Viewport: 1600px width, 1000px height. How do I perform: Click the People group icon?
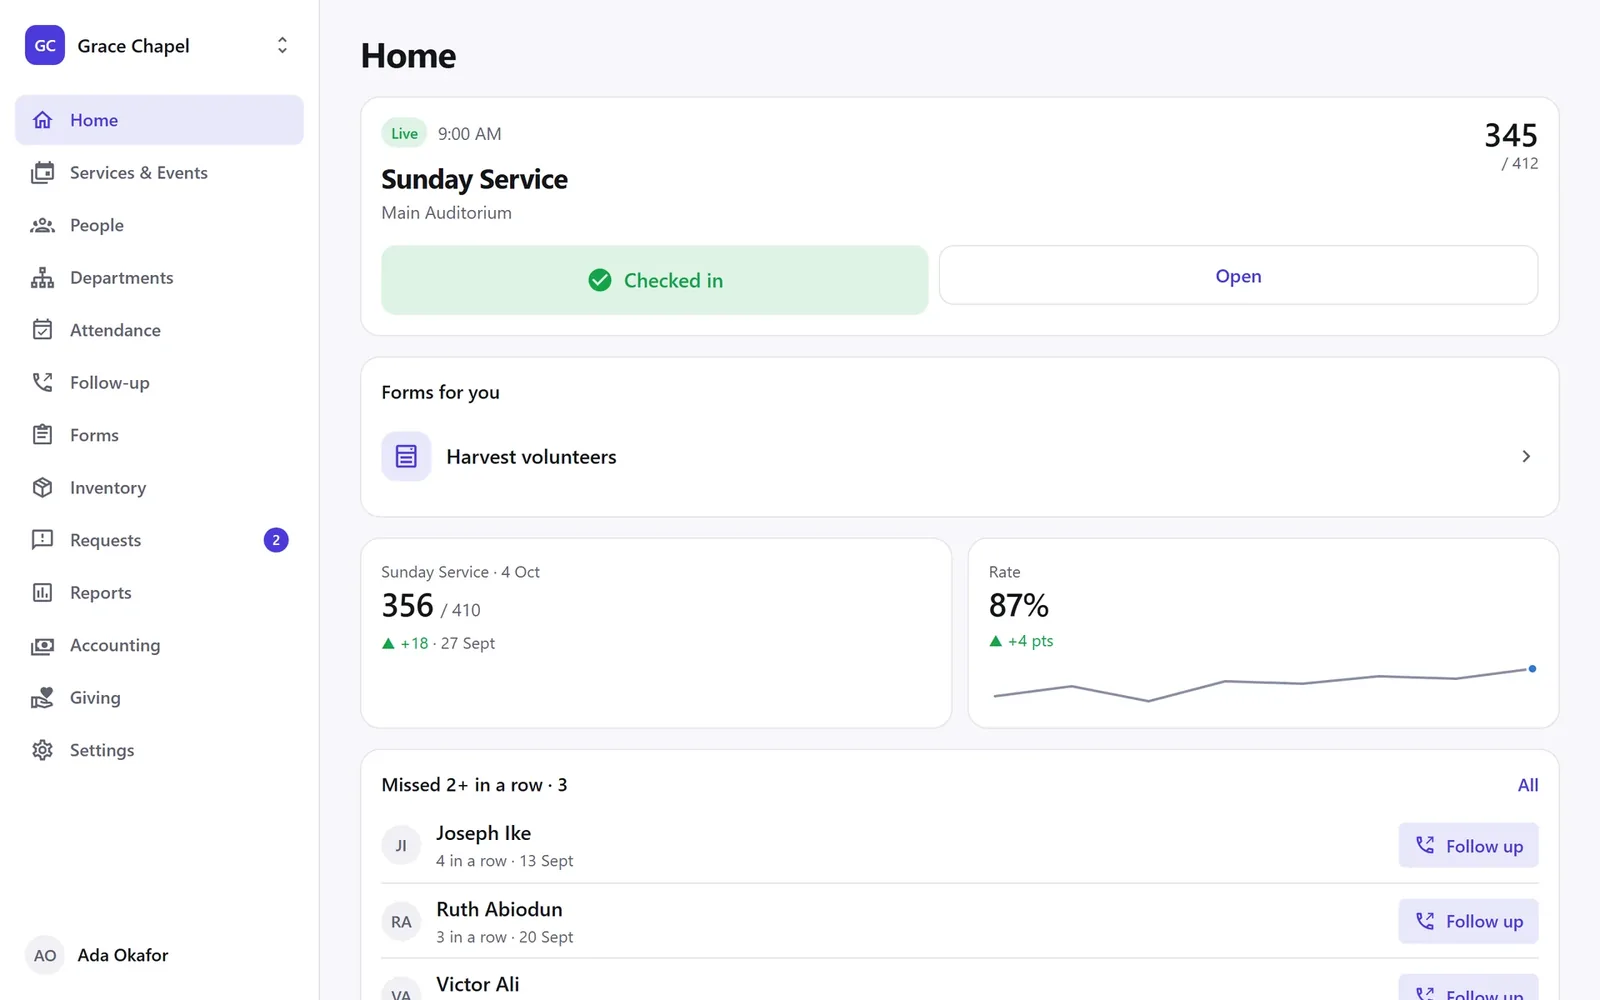[42, 225]
